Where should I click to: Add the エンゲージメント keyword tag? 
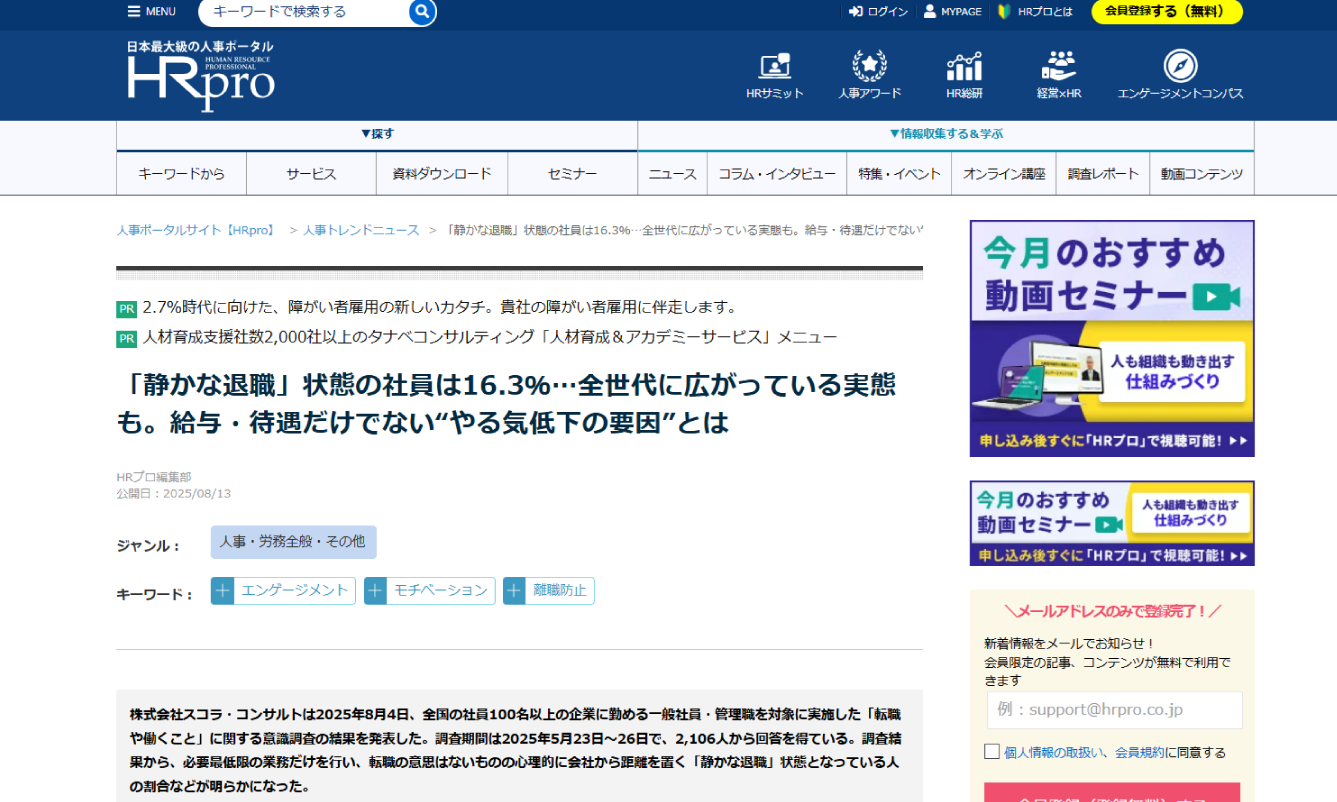coord(223,591)
